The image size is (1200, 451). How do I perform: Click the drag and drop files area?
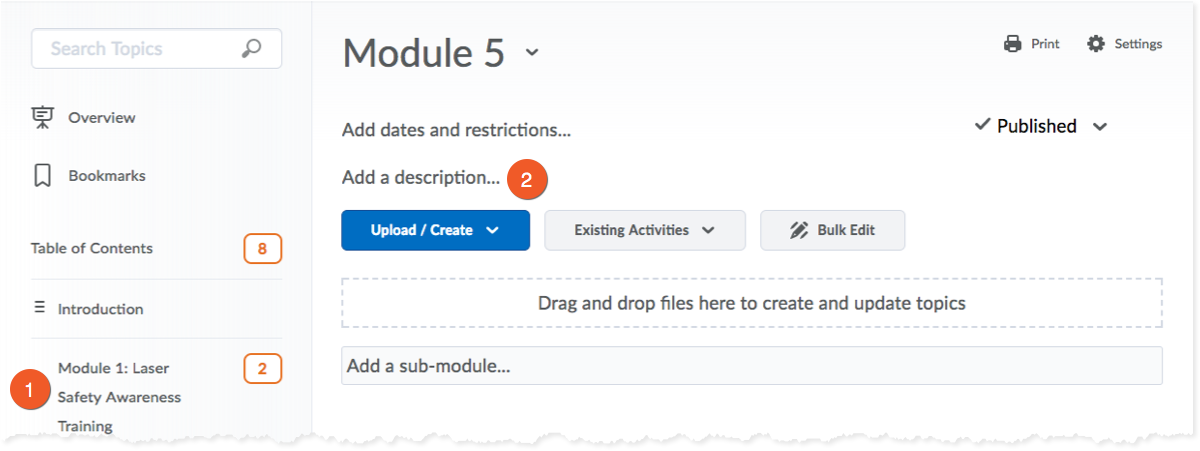[x=751, y=302]
